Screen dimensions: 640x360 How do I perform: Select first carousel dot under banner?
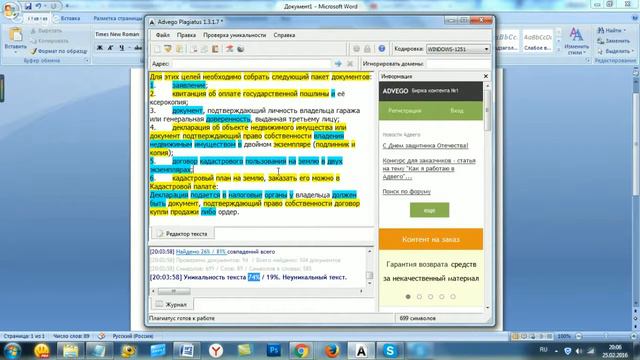point(408,297)
